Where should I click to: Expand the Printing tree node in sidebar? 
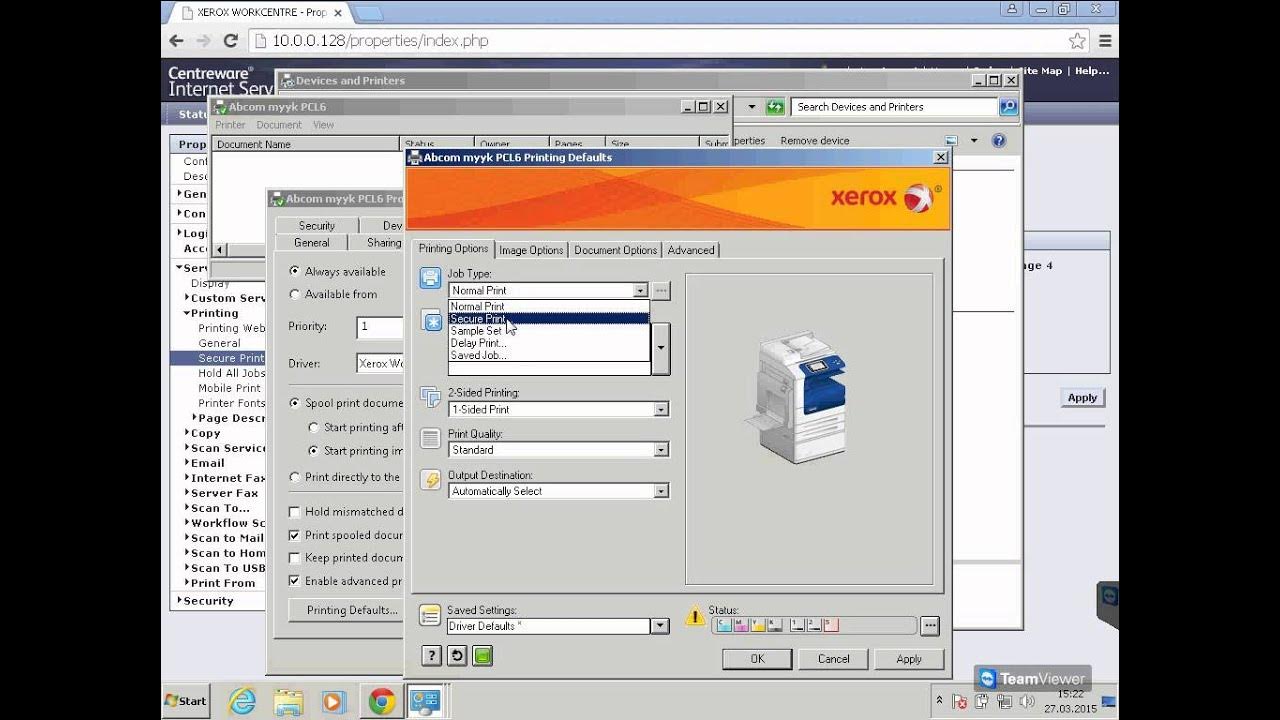187,313
